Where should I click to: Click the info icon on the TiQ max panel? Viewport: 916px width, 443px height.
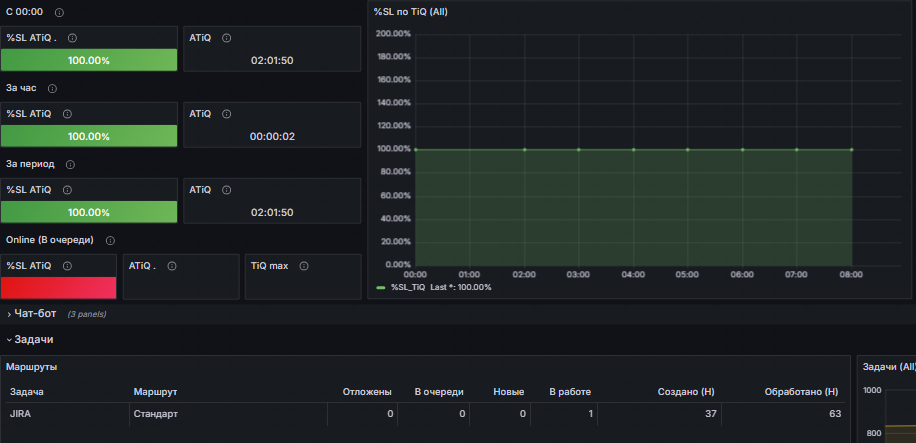pyautogui.click(x=304, y=266)
